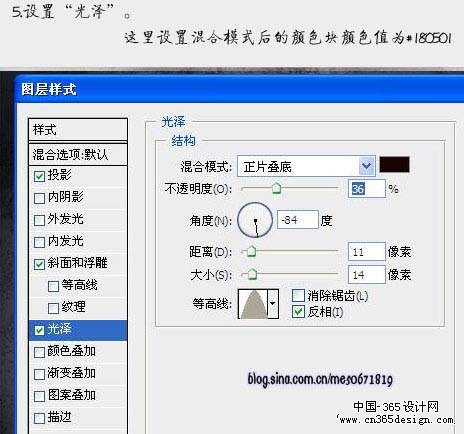Enable the 内阴影 checkbox
Viewport: 464px width, 434px height.
pos(39,198)
